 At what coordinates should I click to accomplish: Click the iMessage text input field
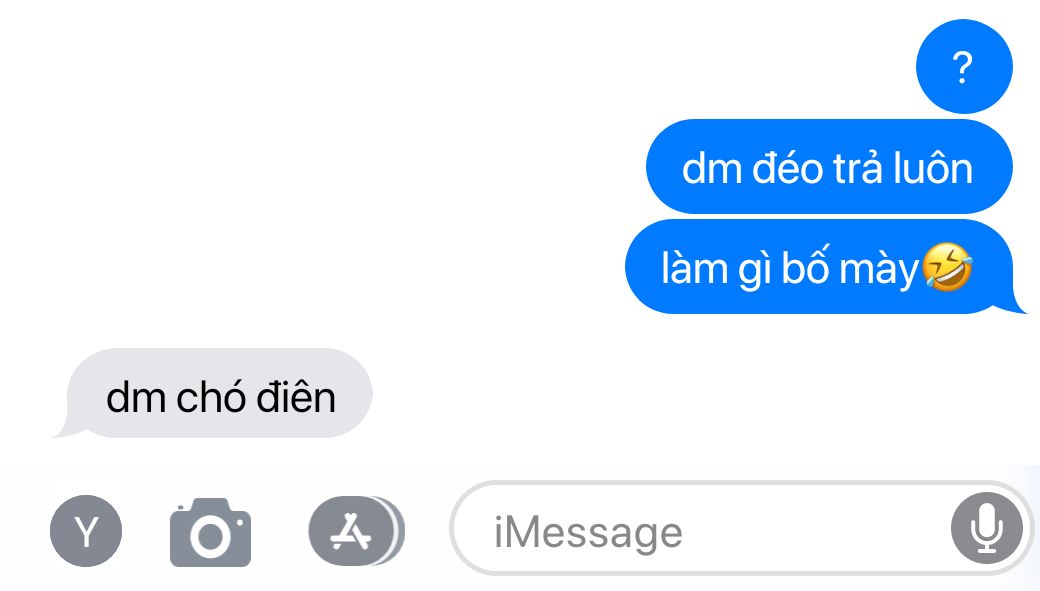[741, 528]
